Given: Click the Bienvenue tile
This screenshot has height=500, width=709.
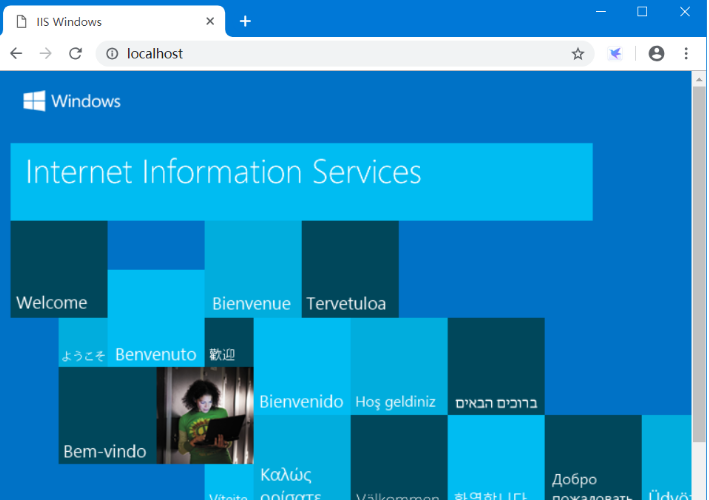Looking at the screenshot, I should tap(253, 269).
